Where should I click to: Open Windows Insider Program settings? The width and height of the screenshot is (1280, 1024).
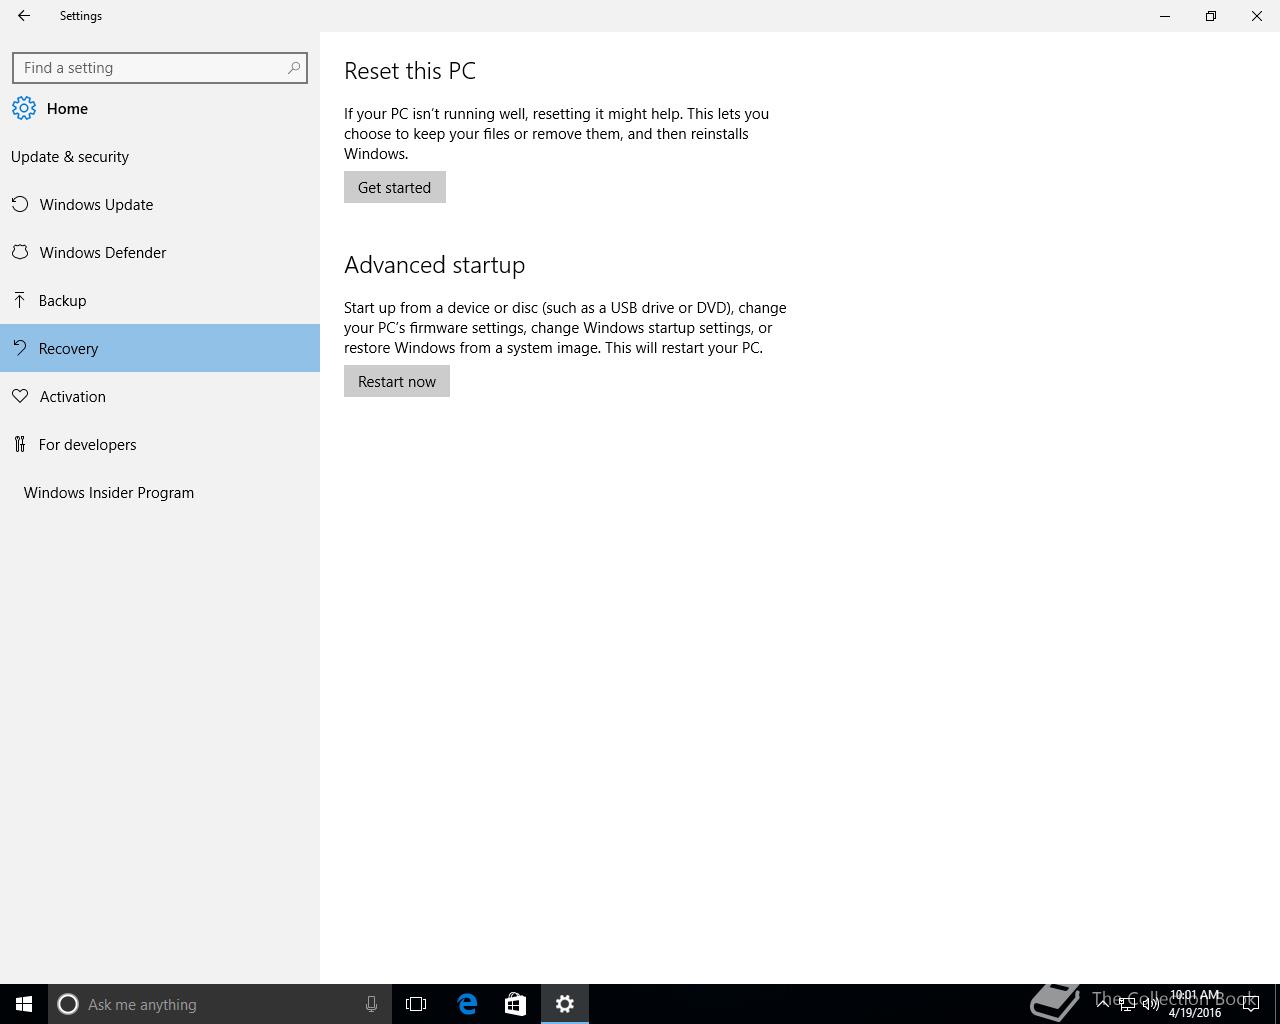tap(160, 492)
